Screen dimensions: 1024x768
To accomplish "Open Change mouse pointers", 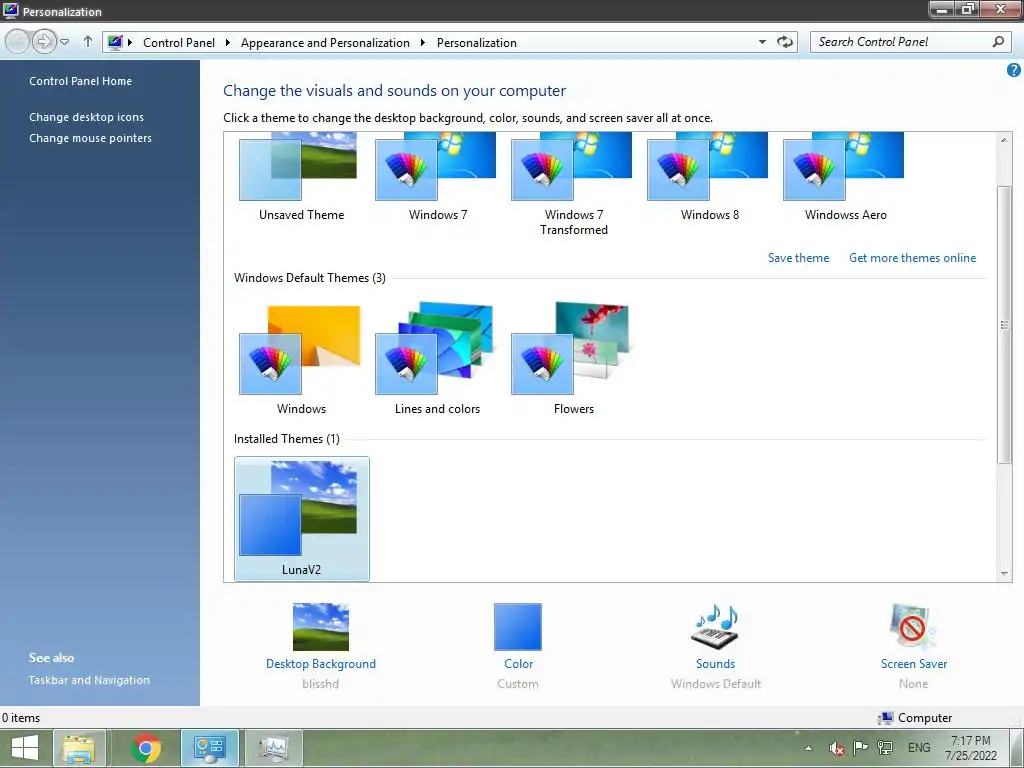I will [90, 138].
